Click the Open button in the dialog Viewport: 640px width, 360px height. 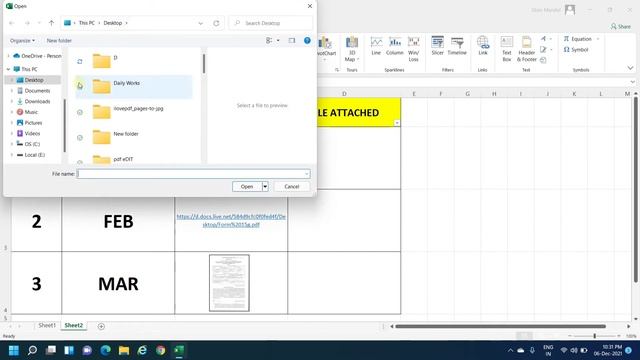247,187
